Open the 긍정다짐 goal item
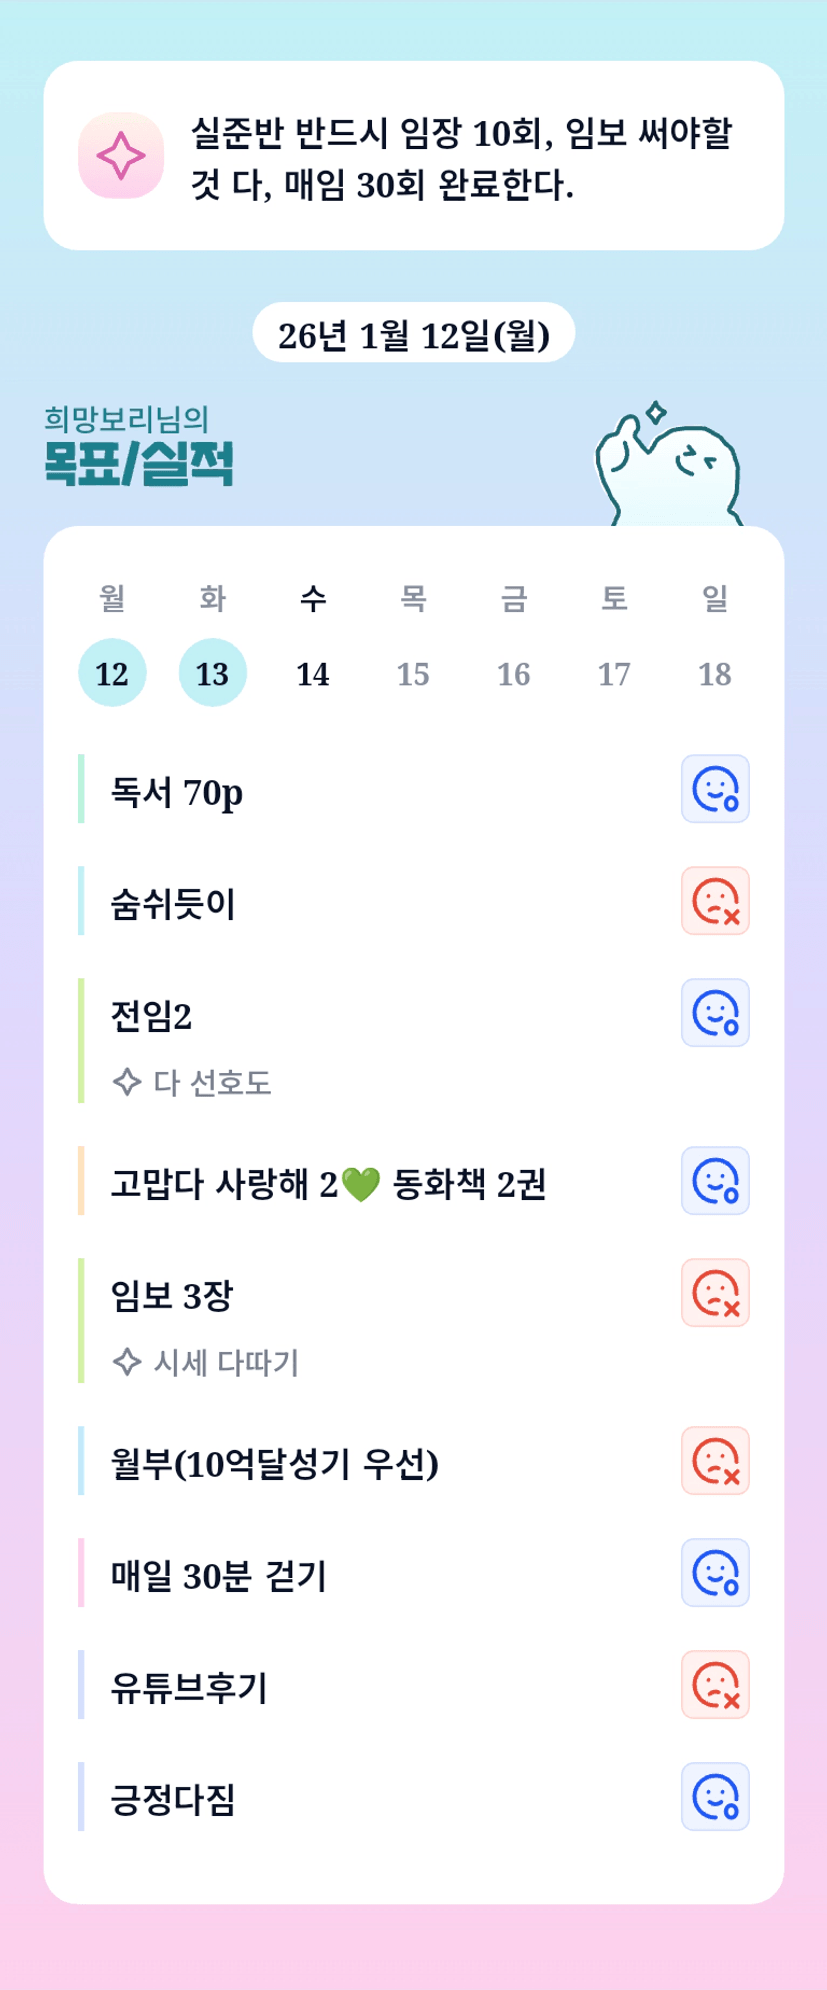This screenshot has width=827, height=1990. tap(173, 1800)
